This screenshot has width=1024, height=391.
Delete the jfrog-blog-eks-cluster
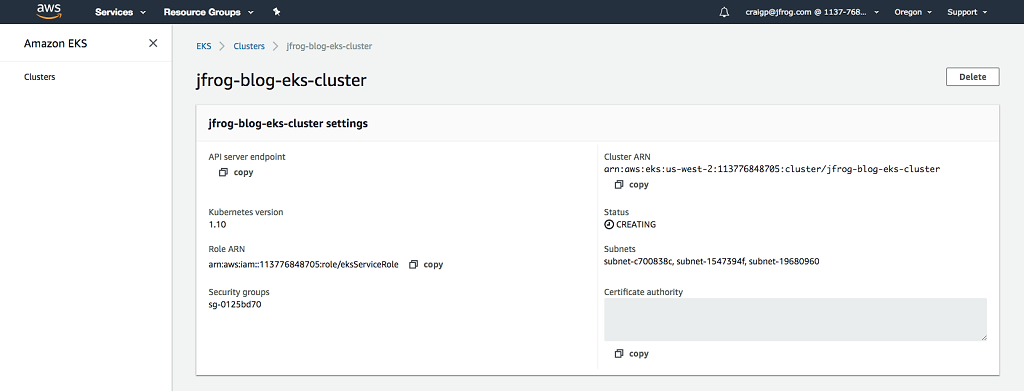point(972,76)
